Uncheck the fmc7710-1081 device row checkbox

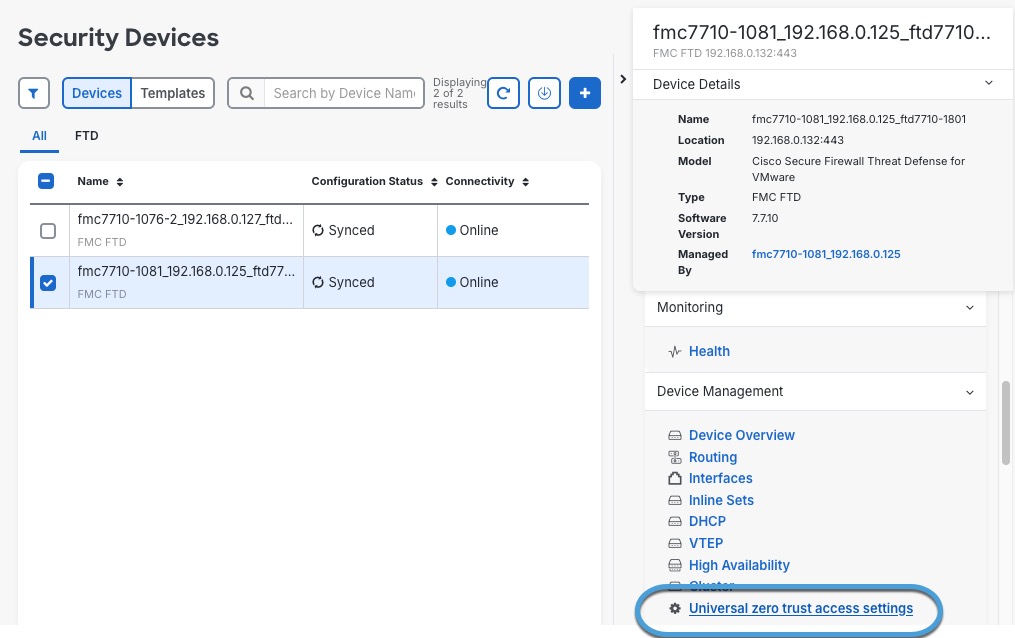[47, 283]
